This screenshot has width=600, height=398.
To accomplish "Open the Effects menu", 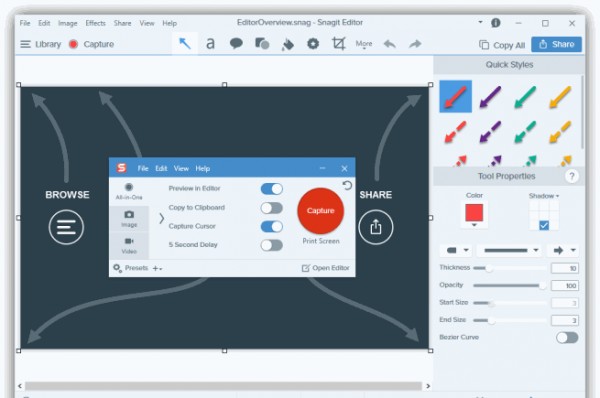I will point(95,23).
